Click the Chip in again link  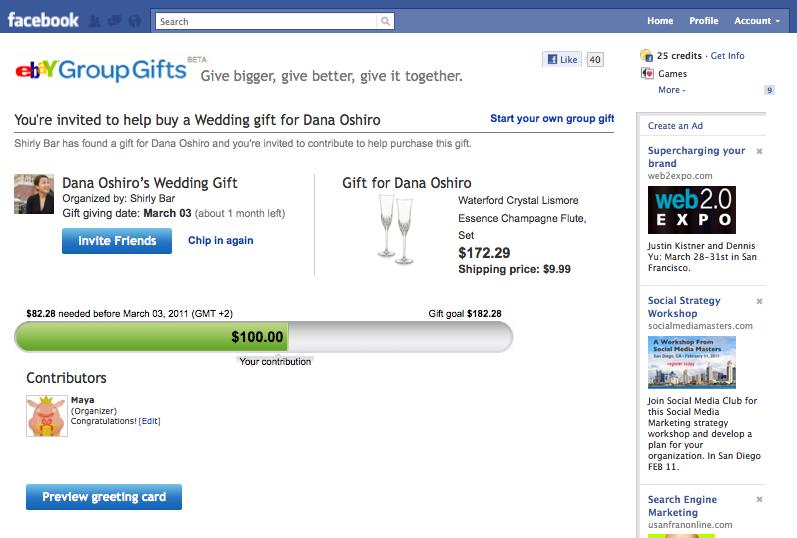[x=221, y=241]
